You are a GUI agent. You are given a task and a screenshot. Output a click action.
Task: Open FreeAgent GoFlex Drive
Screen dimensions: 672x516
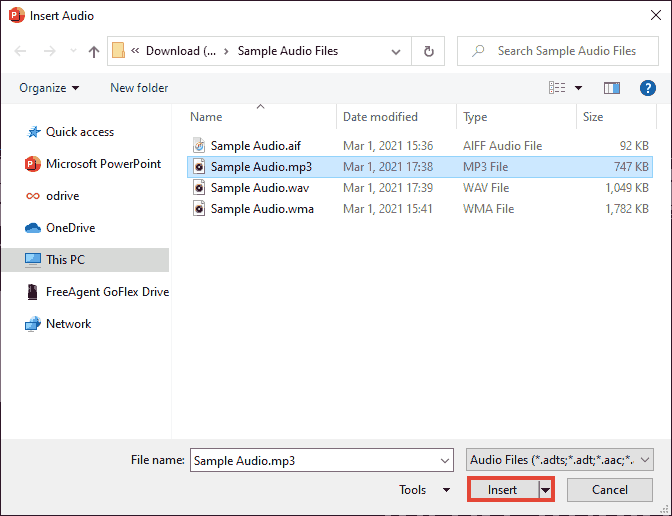(106, 292)
